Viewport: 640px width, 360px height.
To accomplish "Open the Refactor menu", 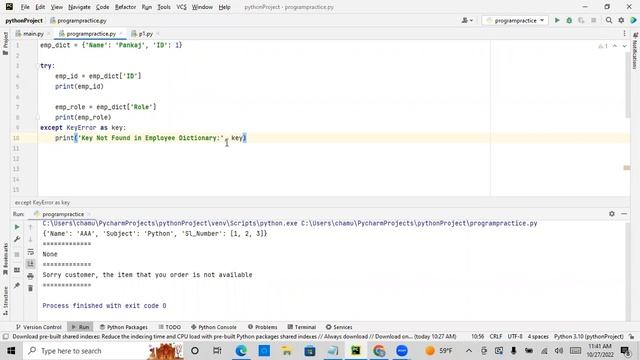I will [x=125, y=7].
